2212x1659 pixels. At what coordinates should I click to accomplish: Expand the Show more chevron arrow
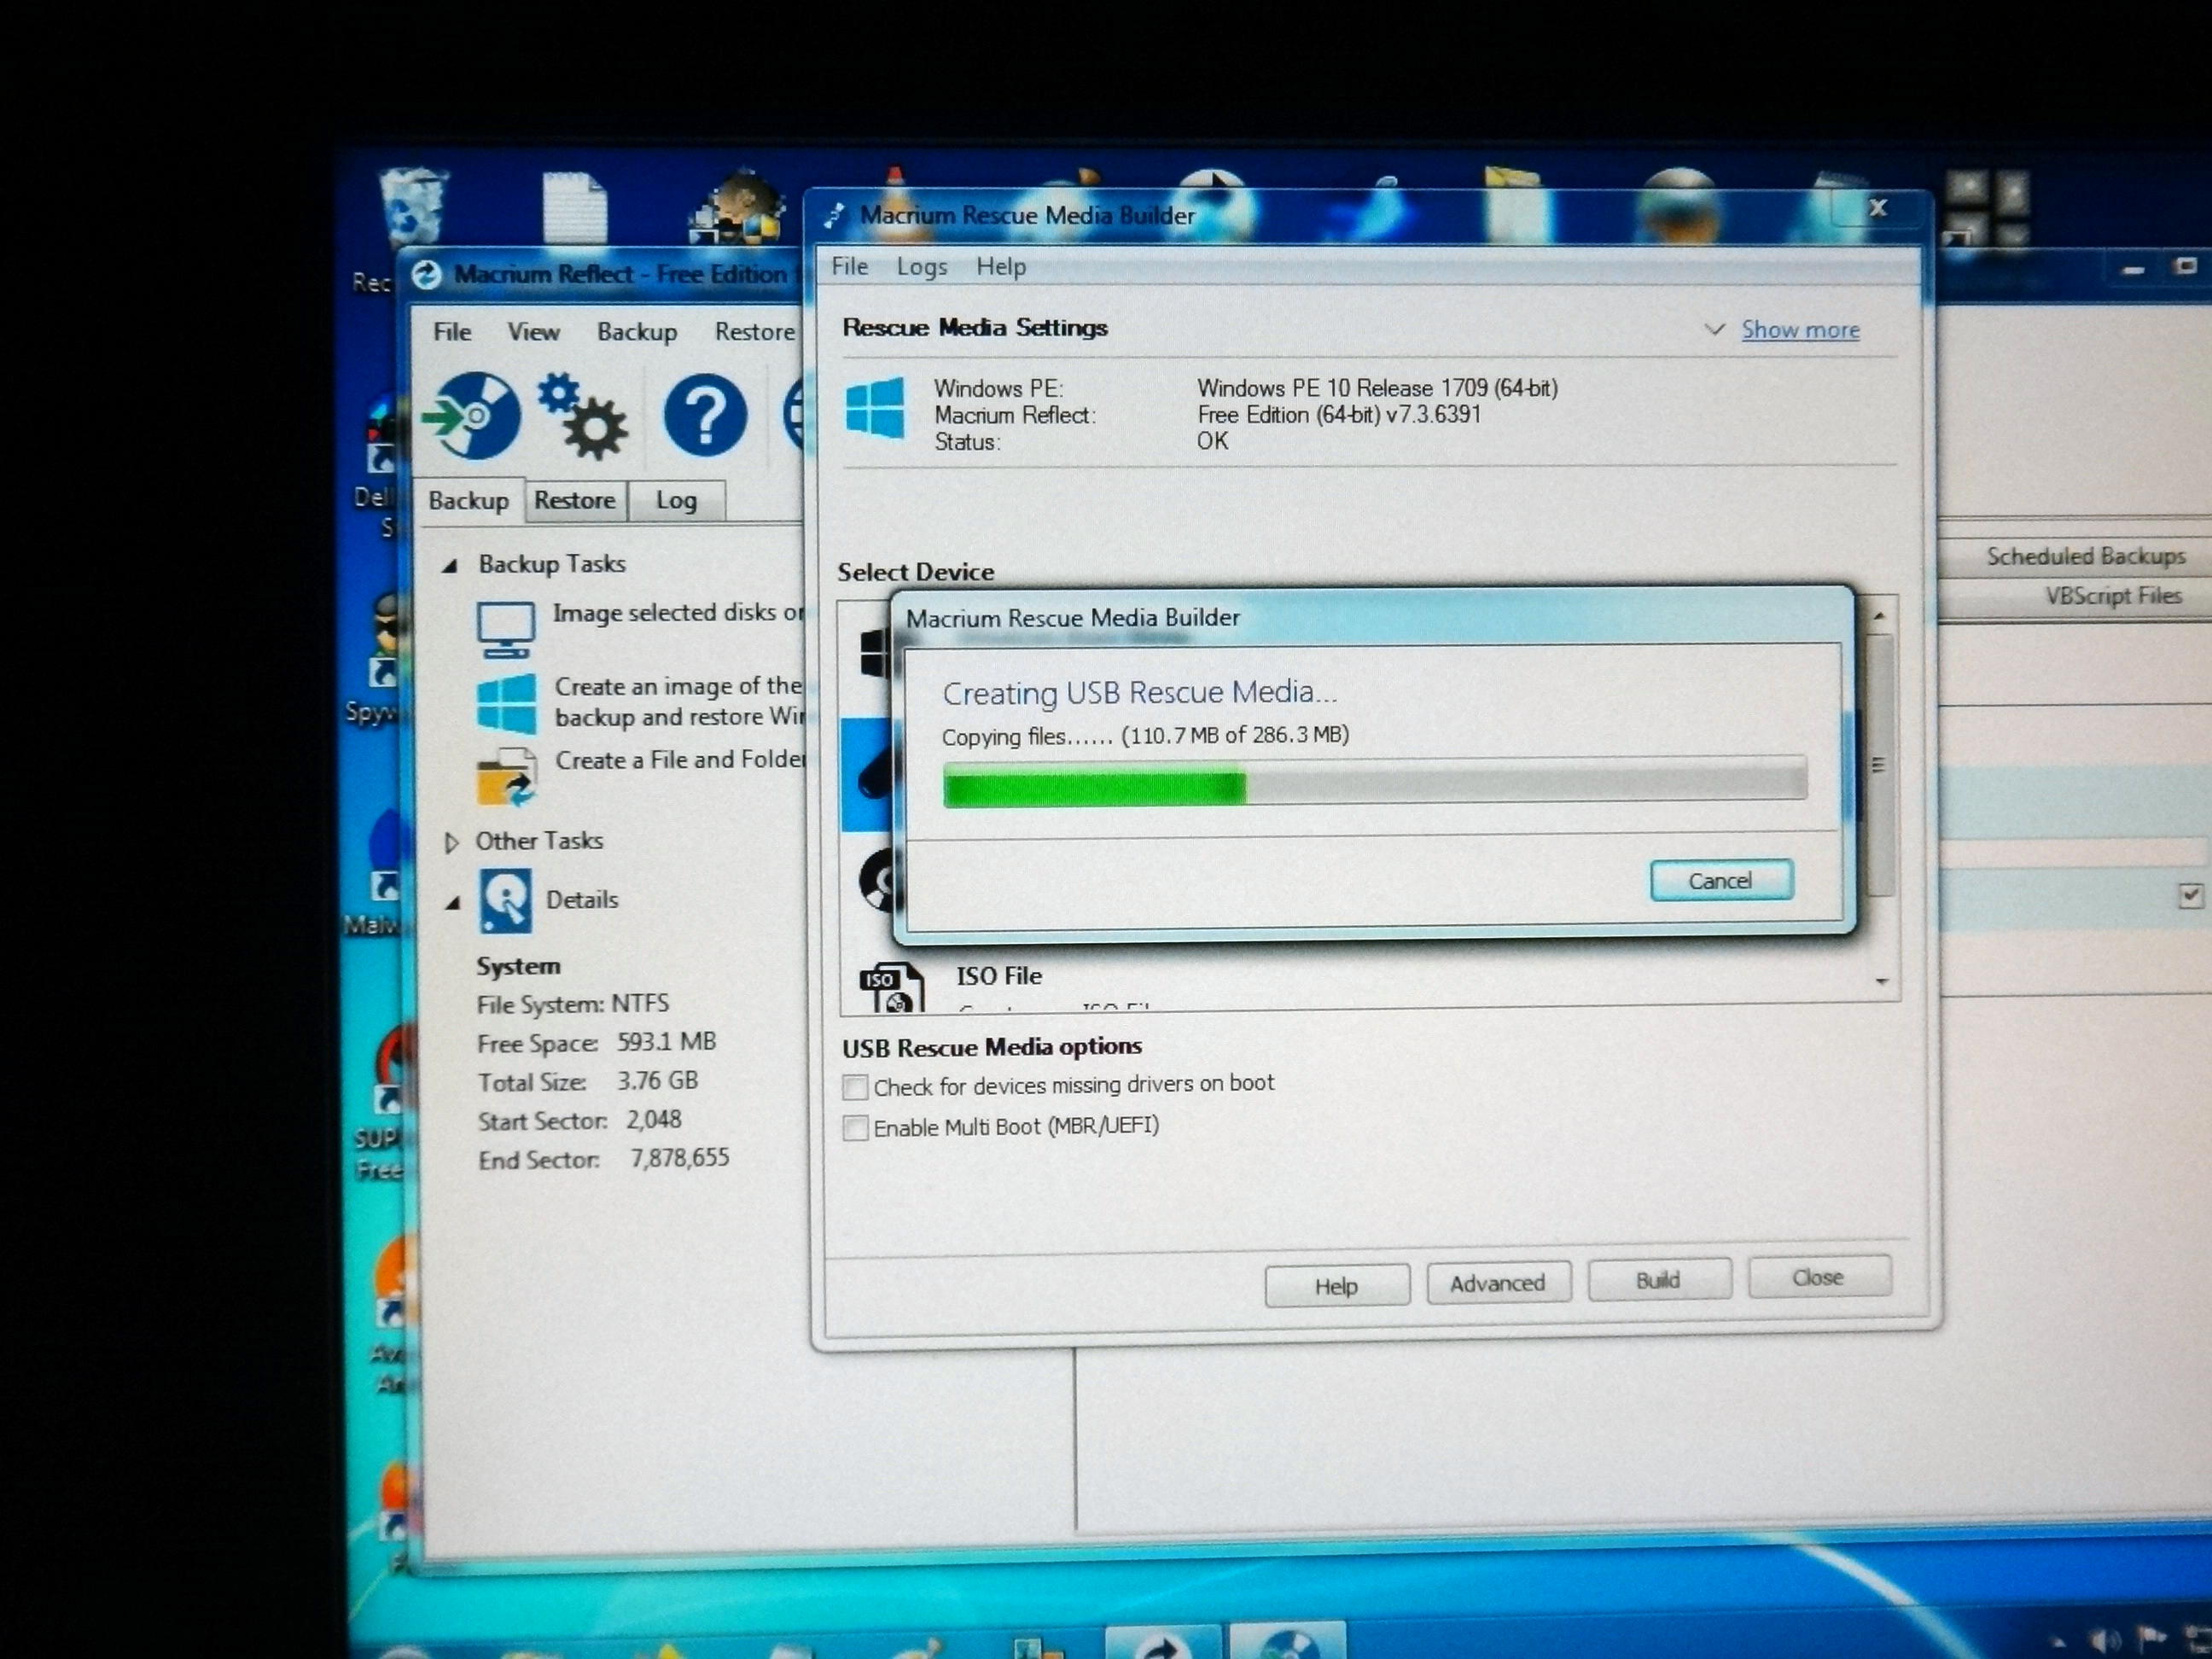click(1714, 329)
